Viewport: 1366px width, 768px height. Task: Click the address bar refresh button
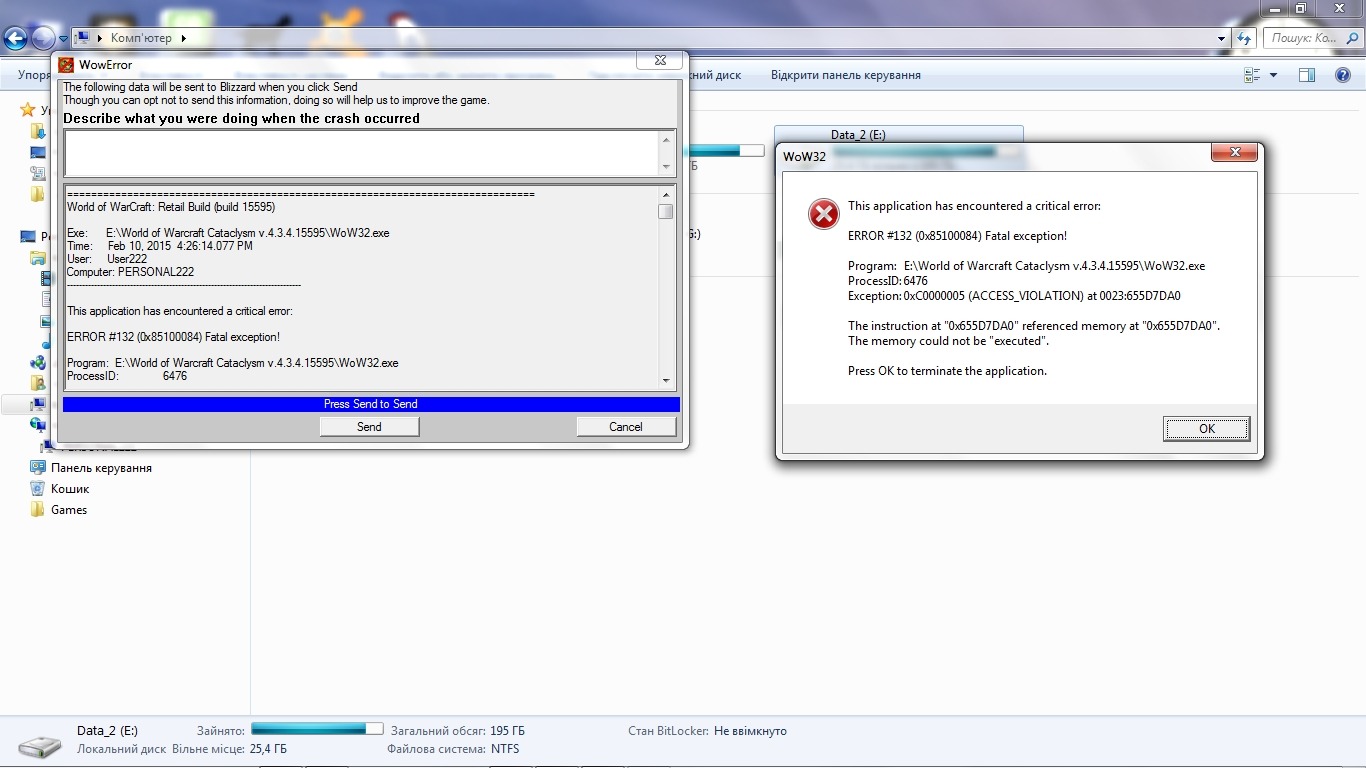point(1244,38)
